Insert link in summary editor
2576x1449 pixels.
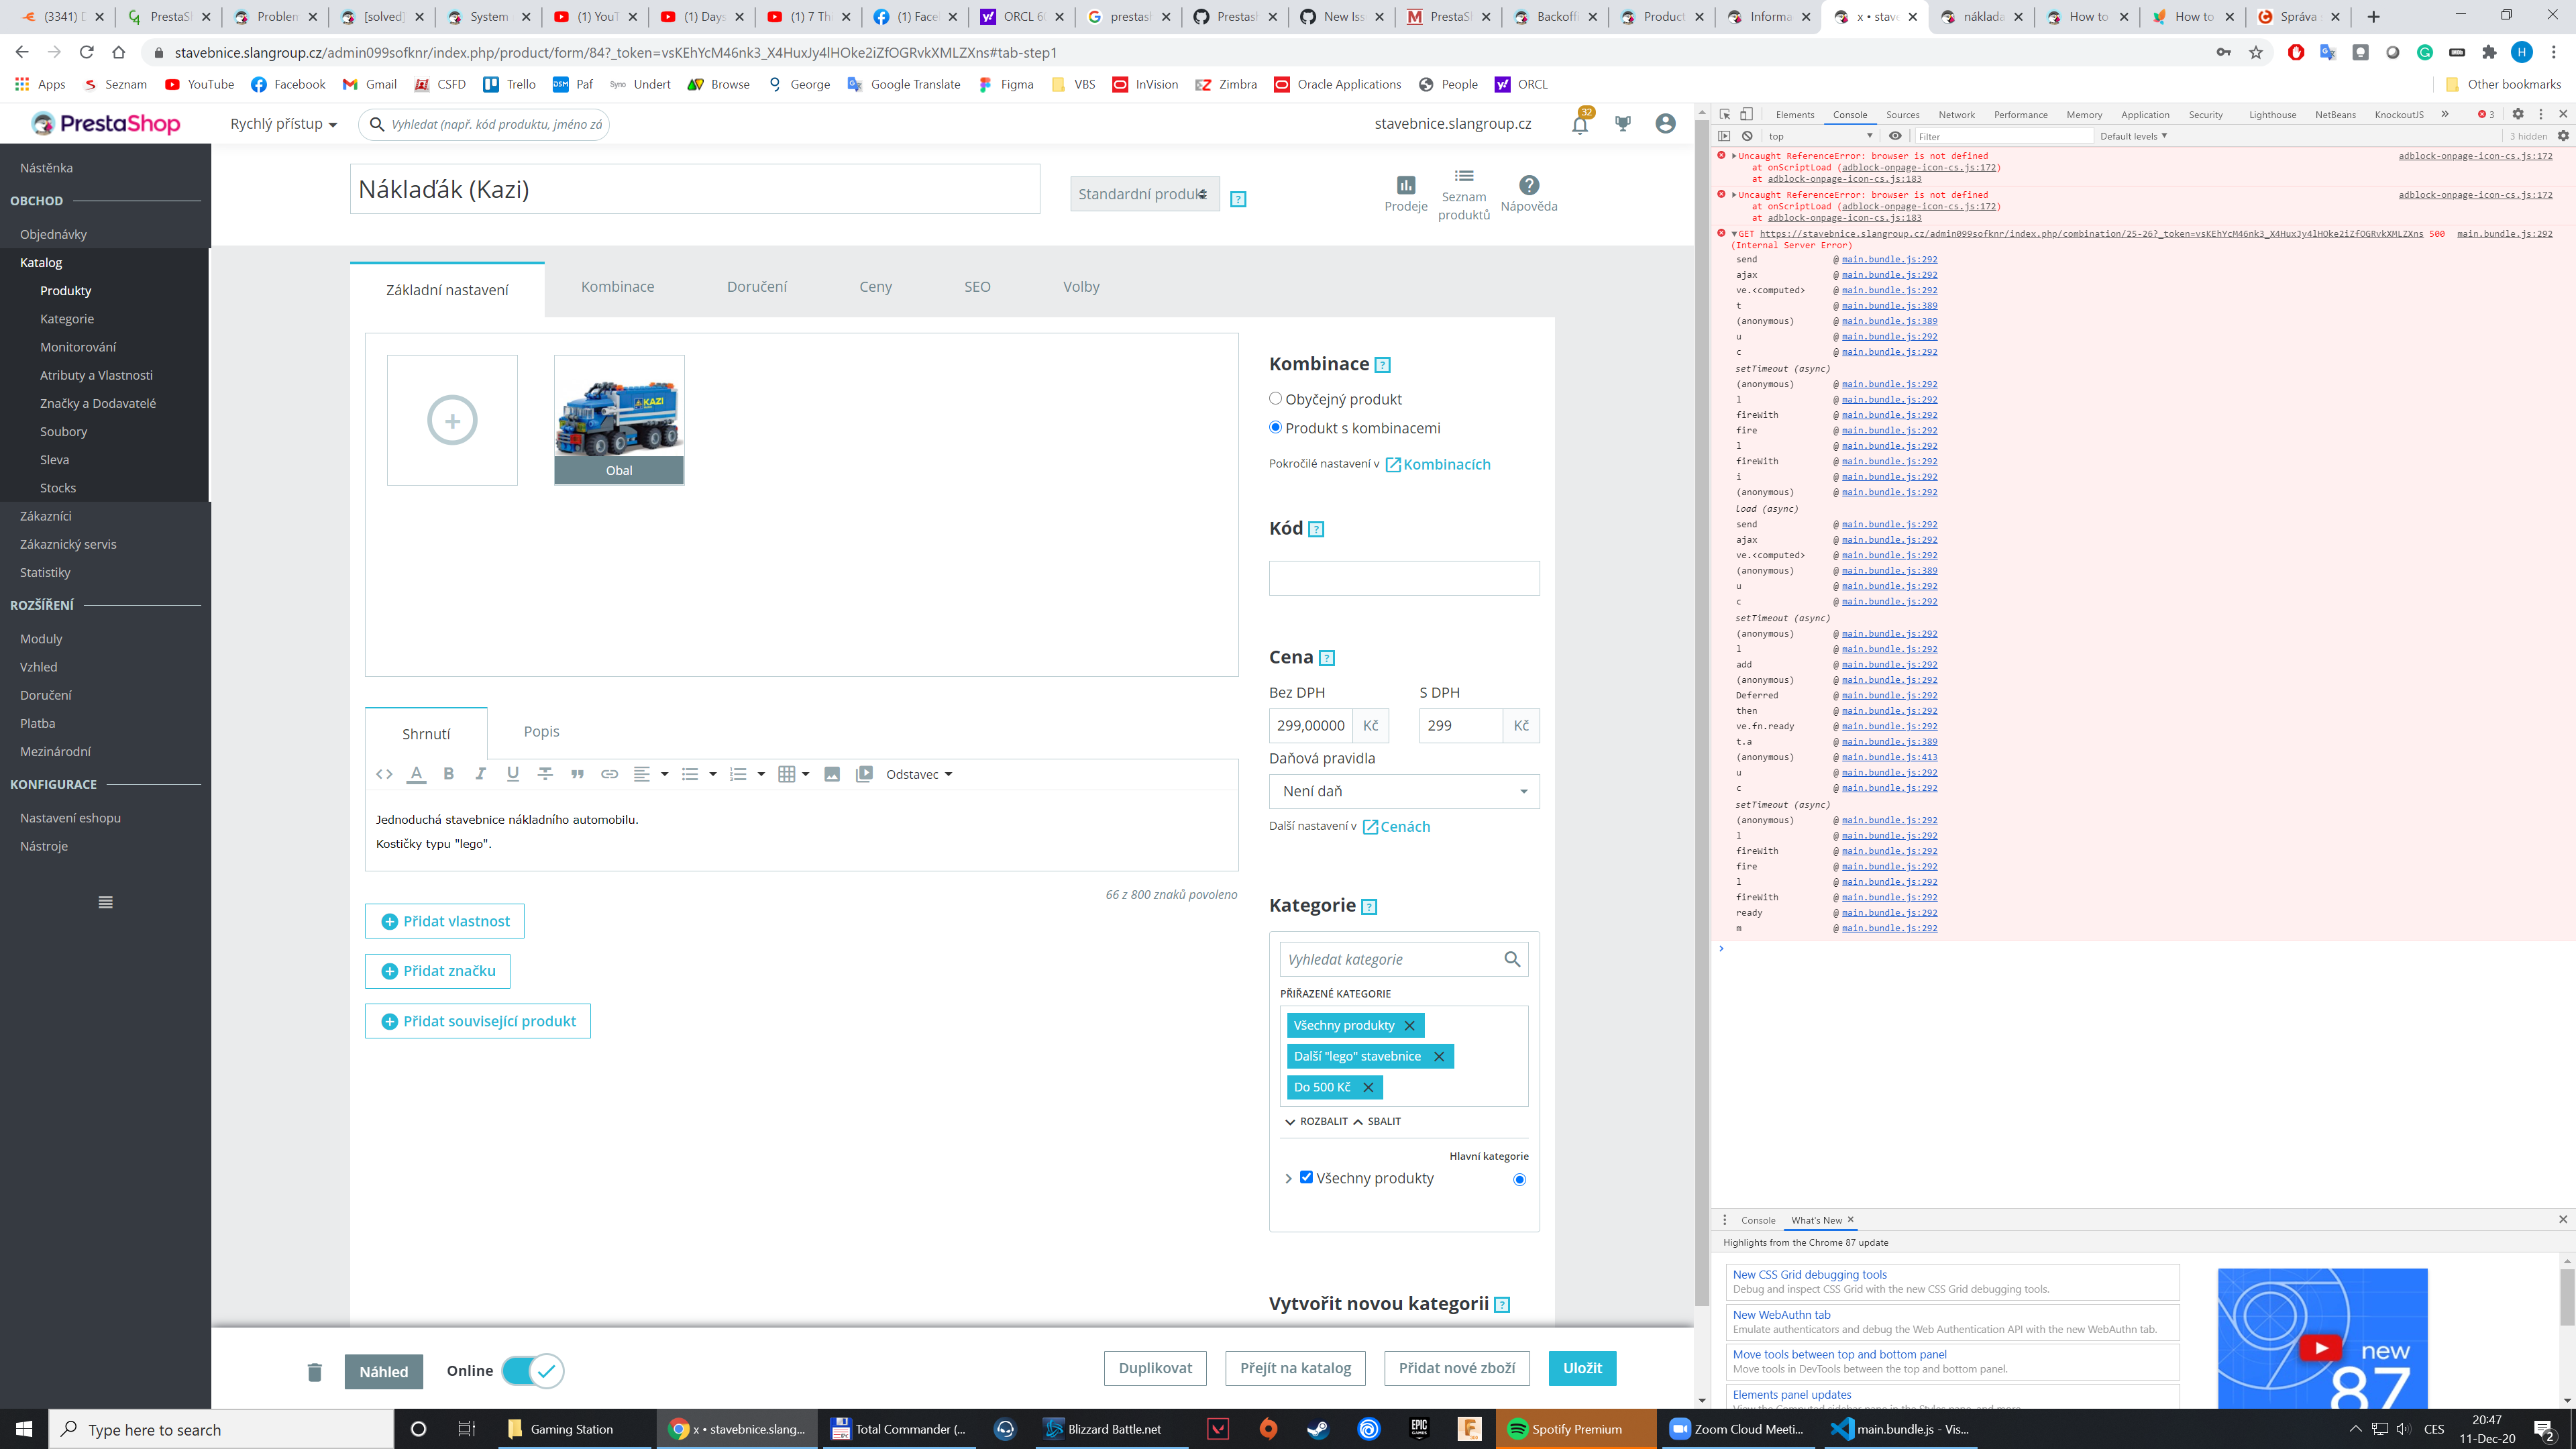click(609, 774)
